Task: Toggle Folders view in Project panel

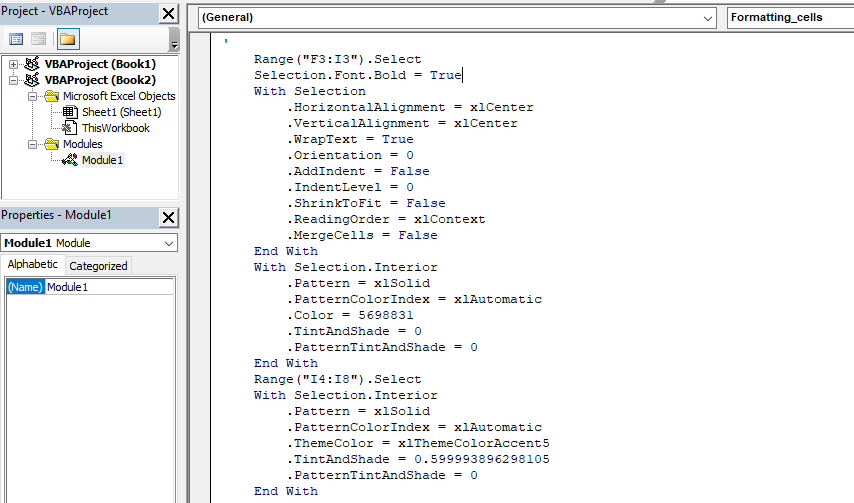Action: tap(68, 39)
